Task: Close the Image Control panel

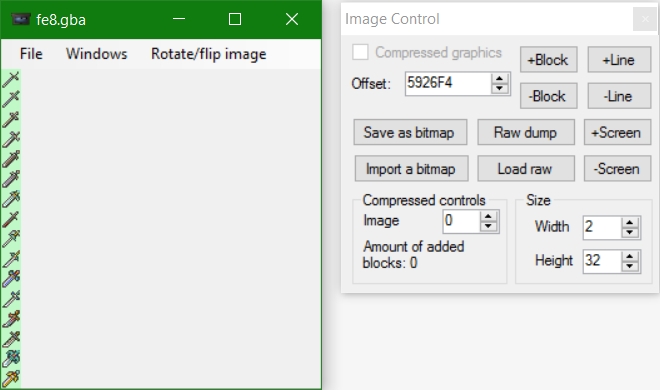Action: coord(645,19)
